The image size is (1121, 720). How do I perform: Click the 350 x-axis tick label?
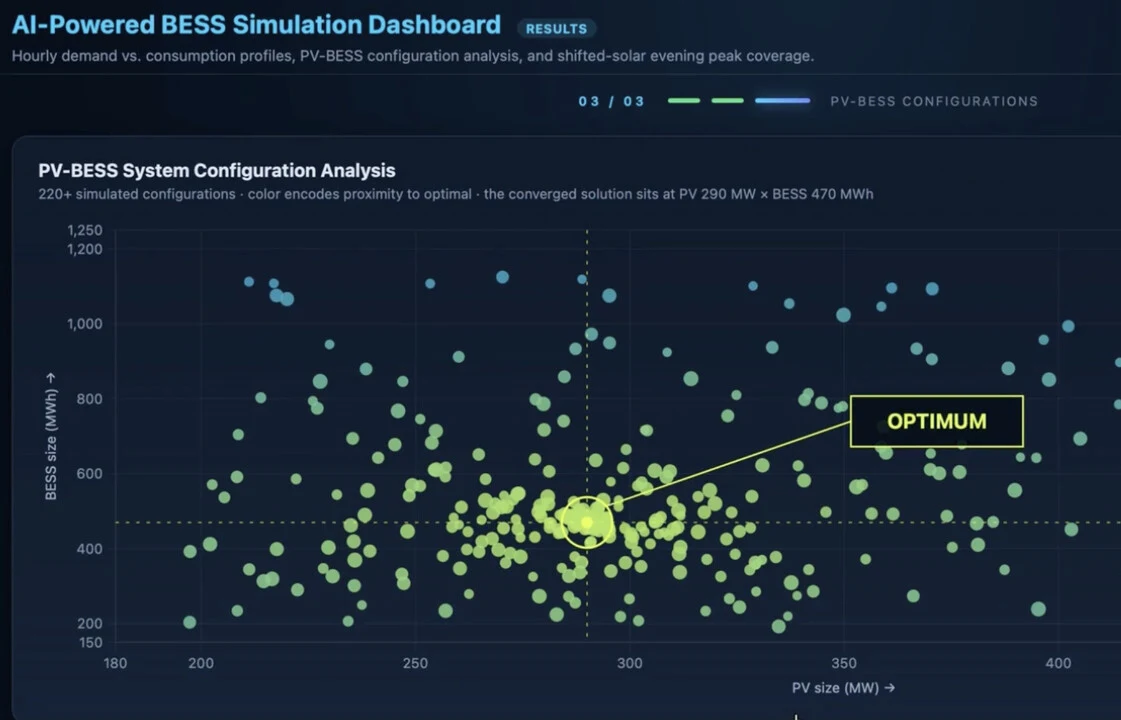[x=844, y=664]
